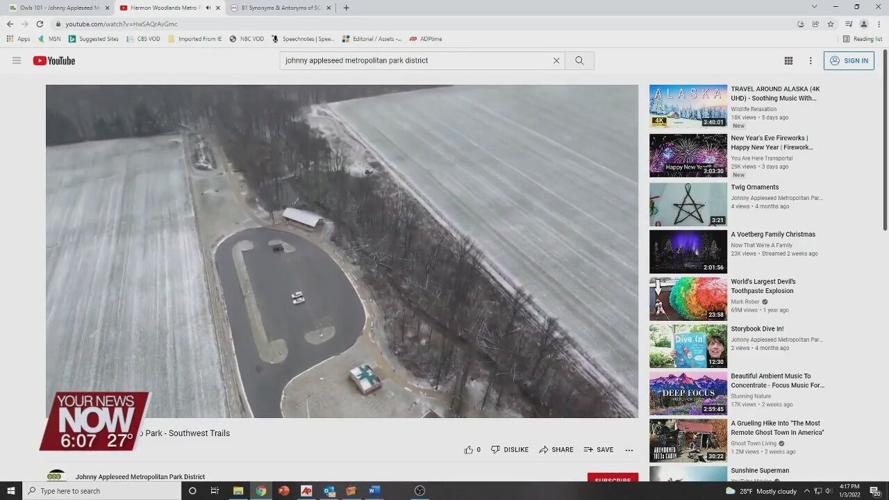The image size is (889, 500).
Task: Open the more actions ellipsis below video
Action: [629, 450]
